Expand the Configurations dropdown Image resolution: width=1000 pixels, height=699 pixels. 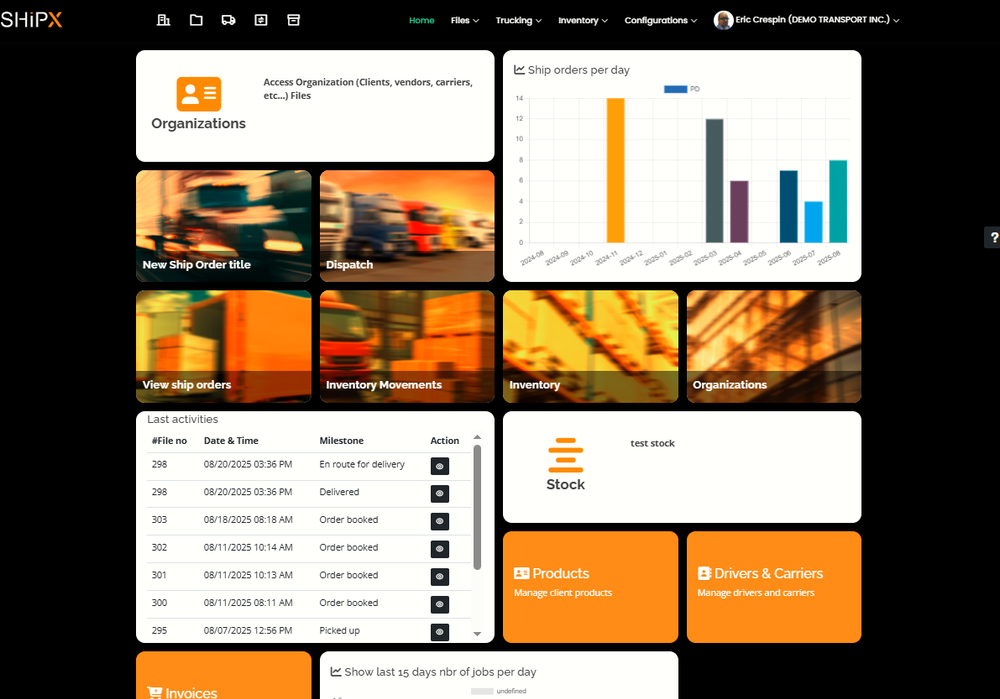pyautogui.click(x=660, y=19)
